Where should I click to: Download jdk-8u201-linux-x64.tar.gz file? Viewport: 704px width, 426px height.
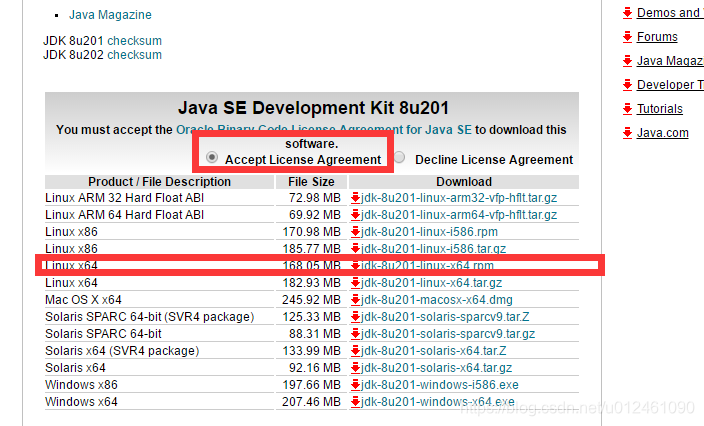431,283
